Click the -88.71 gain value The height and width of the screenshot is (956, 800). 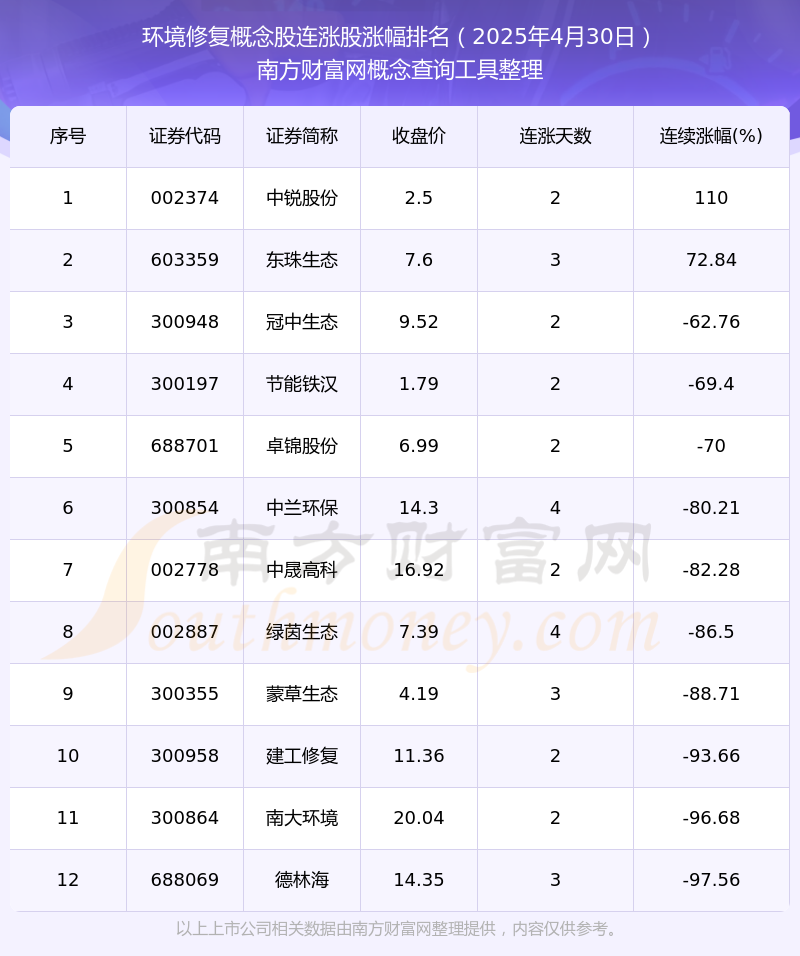coord(711,694)
